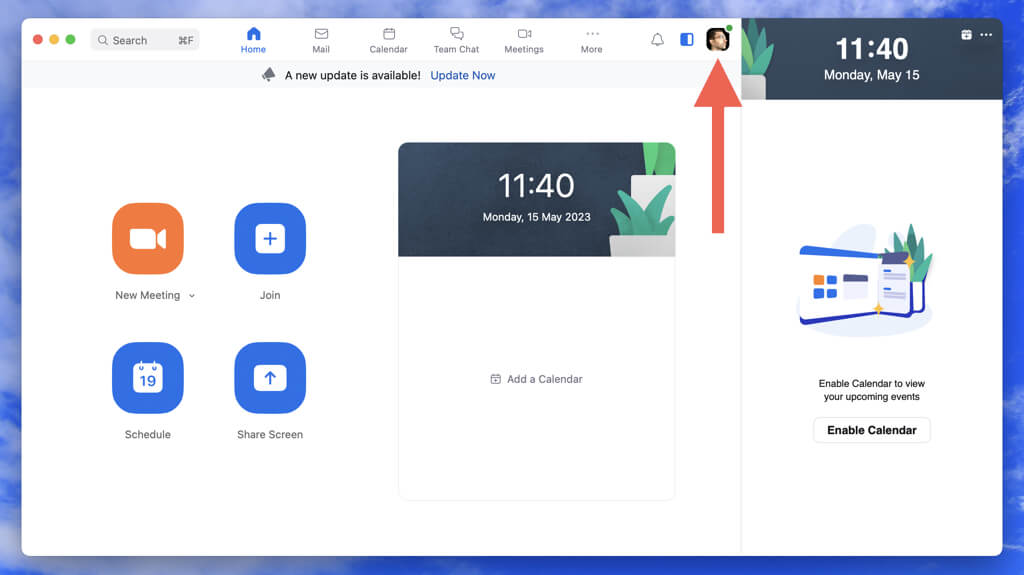Open the profile avatar menu
1024x575 pixels.
718,39
